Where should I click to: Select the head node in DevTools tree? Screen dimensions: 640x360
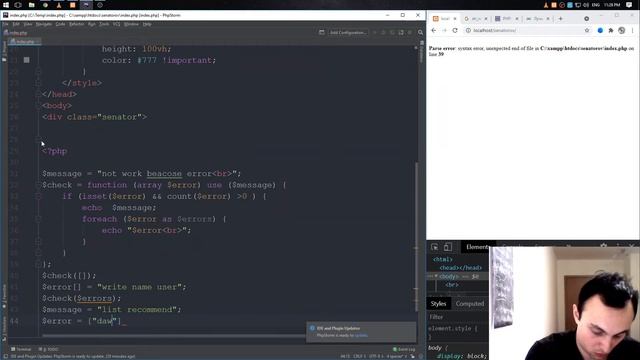click(461, 268)
